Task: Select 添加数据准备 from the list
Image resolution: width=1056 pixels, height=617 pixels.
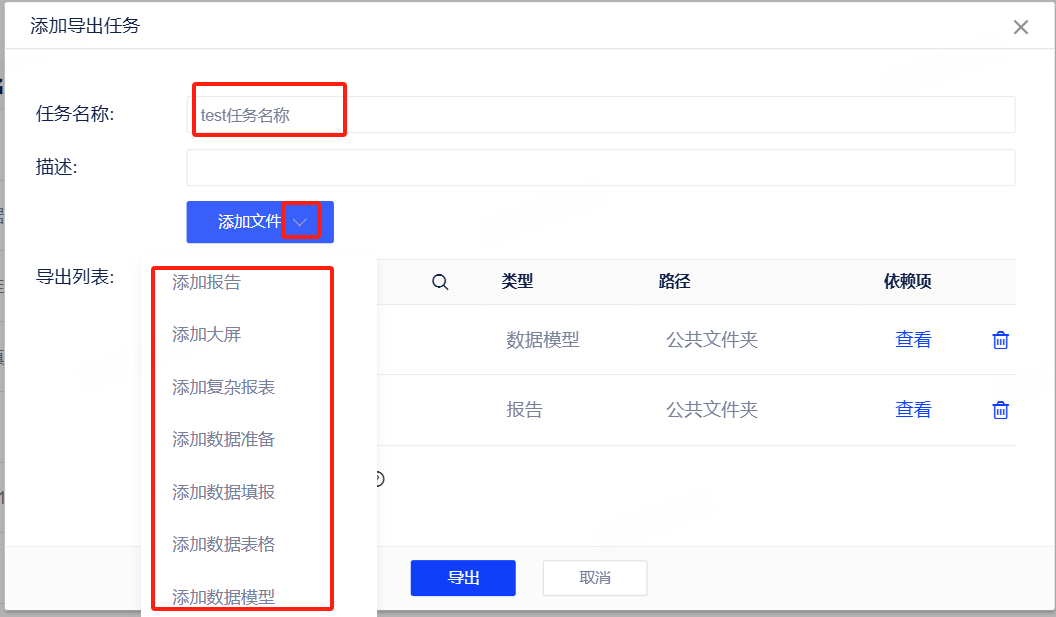Action: (x=224, y=439)
